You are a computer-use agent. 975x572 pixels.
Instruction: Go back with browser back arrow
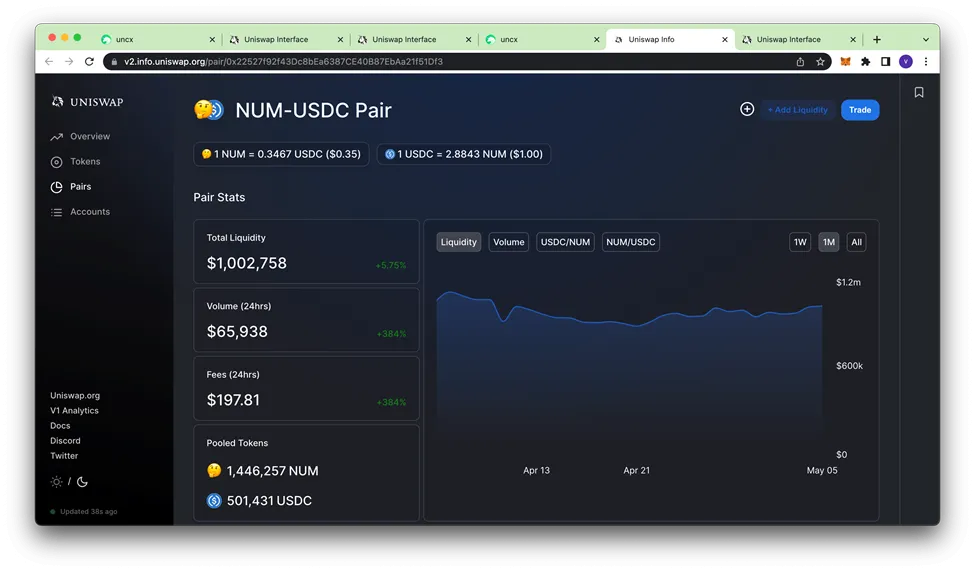(x=49, y=62)
